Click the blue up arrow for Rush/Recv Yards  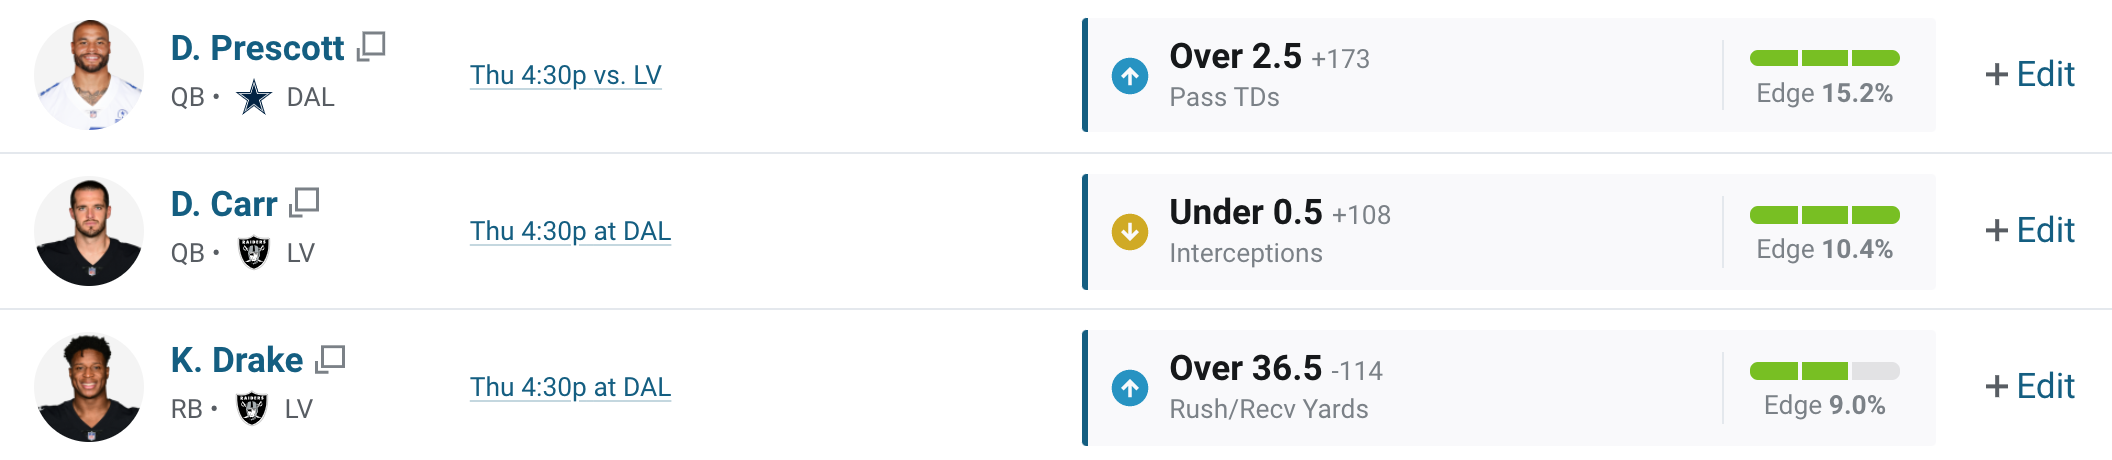click(x=1130, y=388)
